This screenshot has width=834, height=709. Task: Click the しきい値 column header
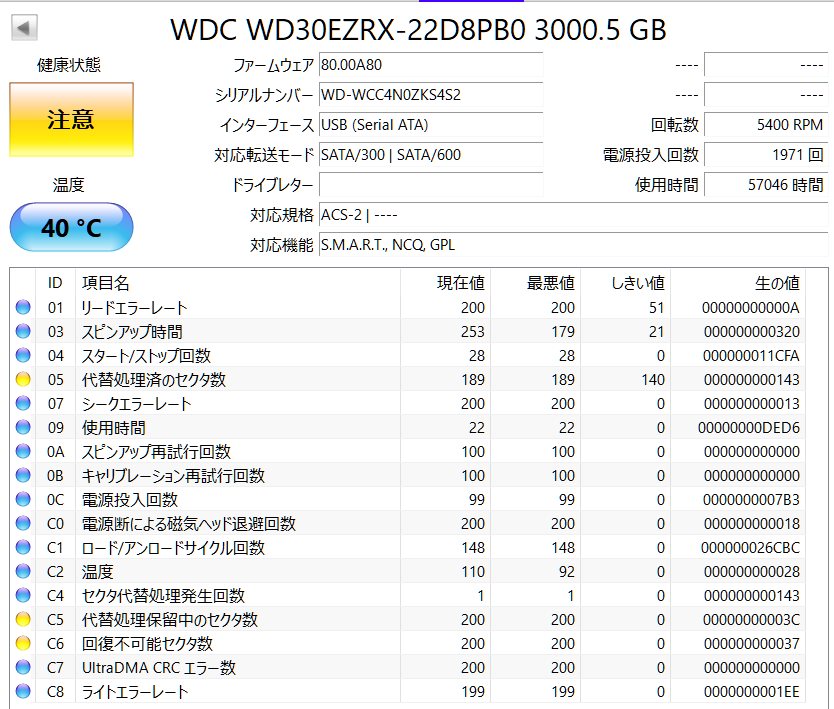pyautogui.click(x=625, y=283)
